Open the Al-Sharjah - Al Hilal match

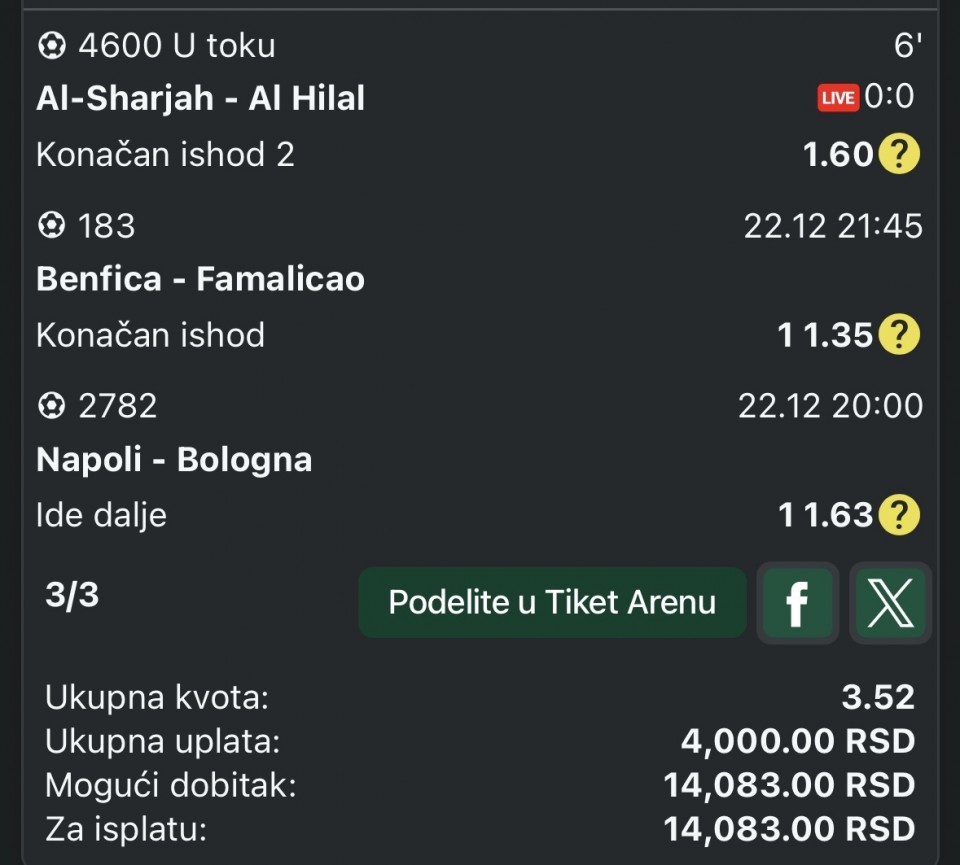pyautogui.click(x=200, y=98)
